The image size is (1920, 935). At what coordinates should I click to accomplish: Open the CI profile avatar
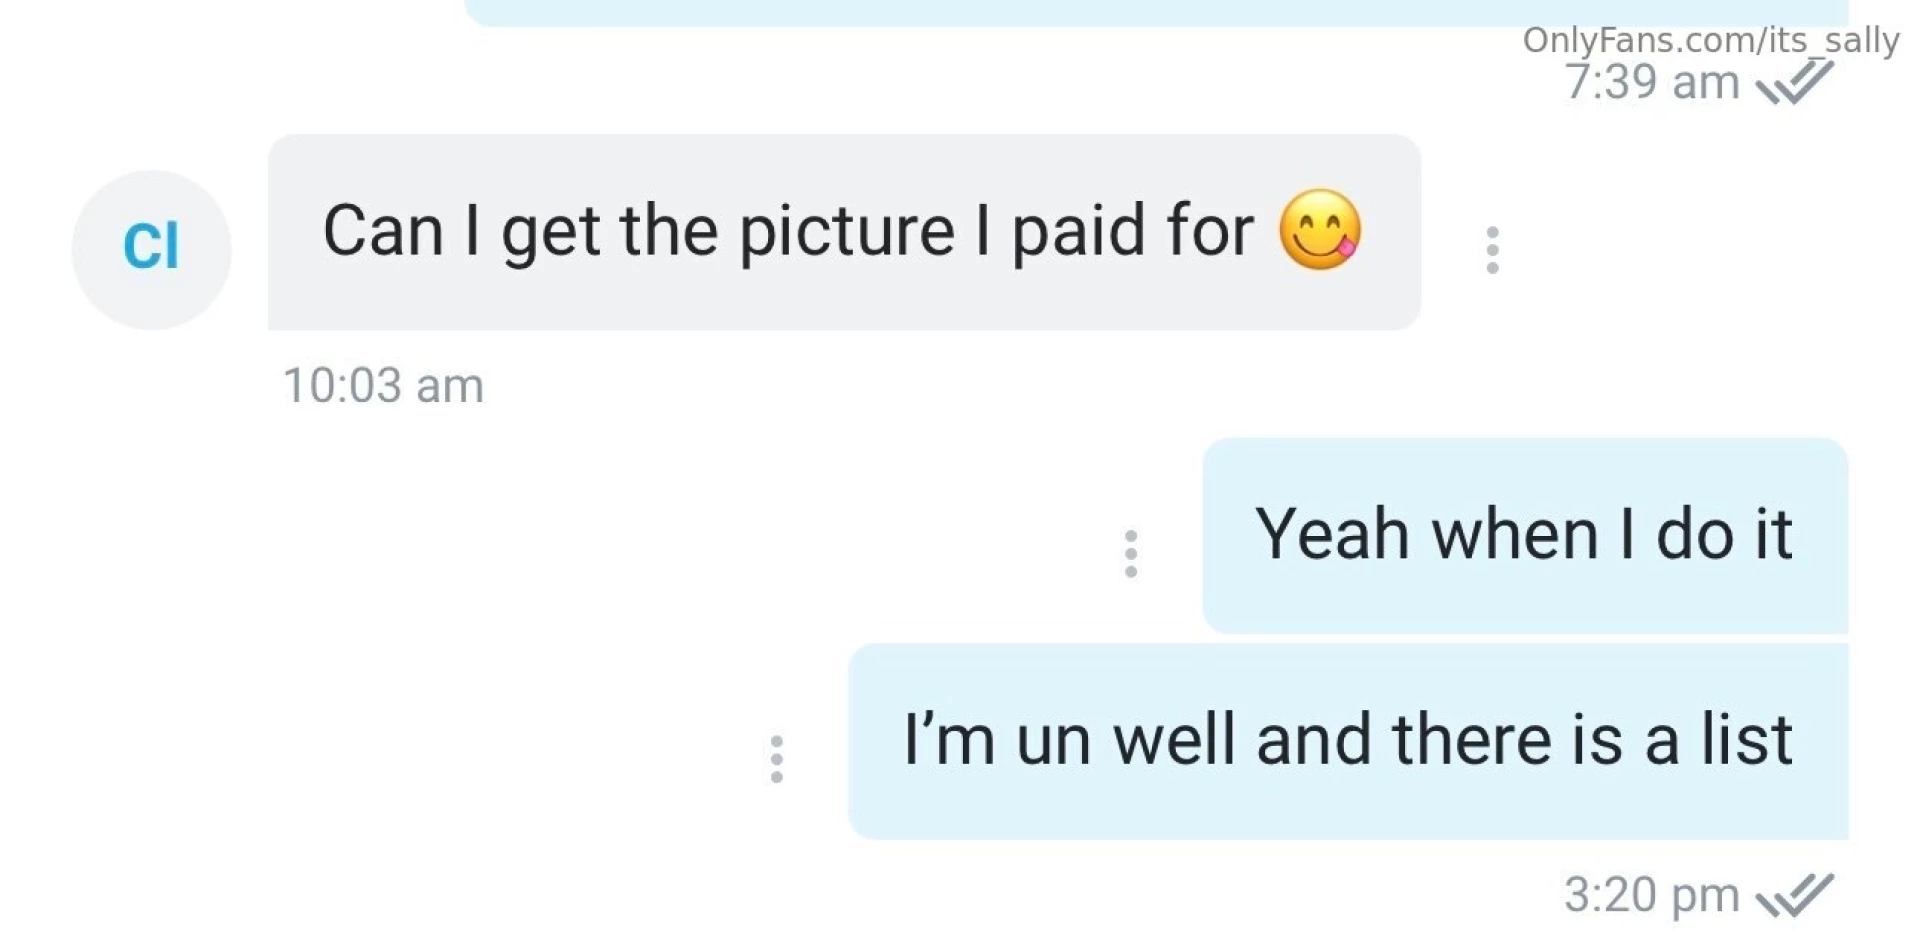click(151, 249)
